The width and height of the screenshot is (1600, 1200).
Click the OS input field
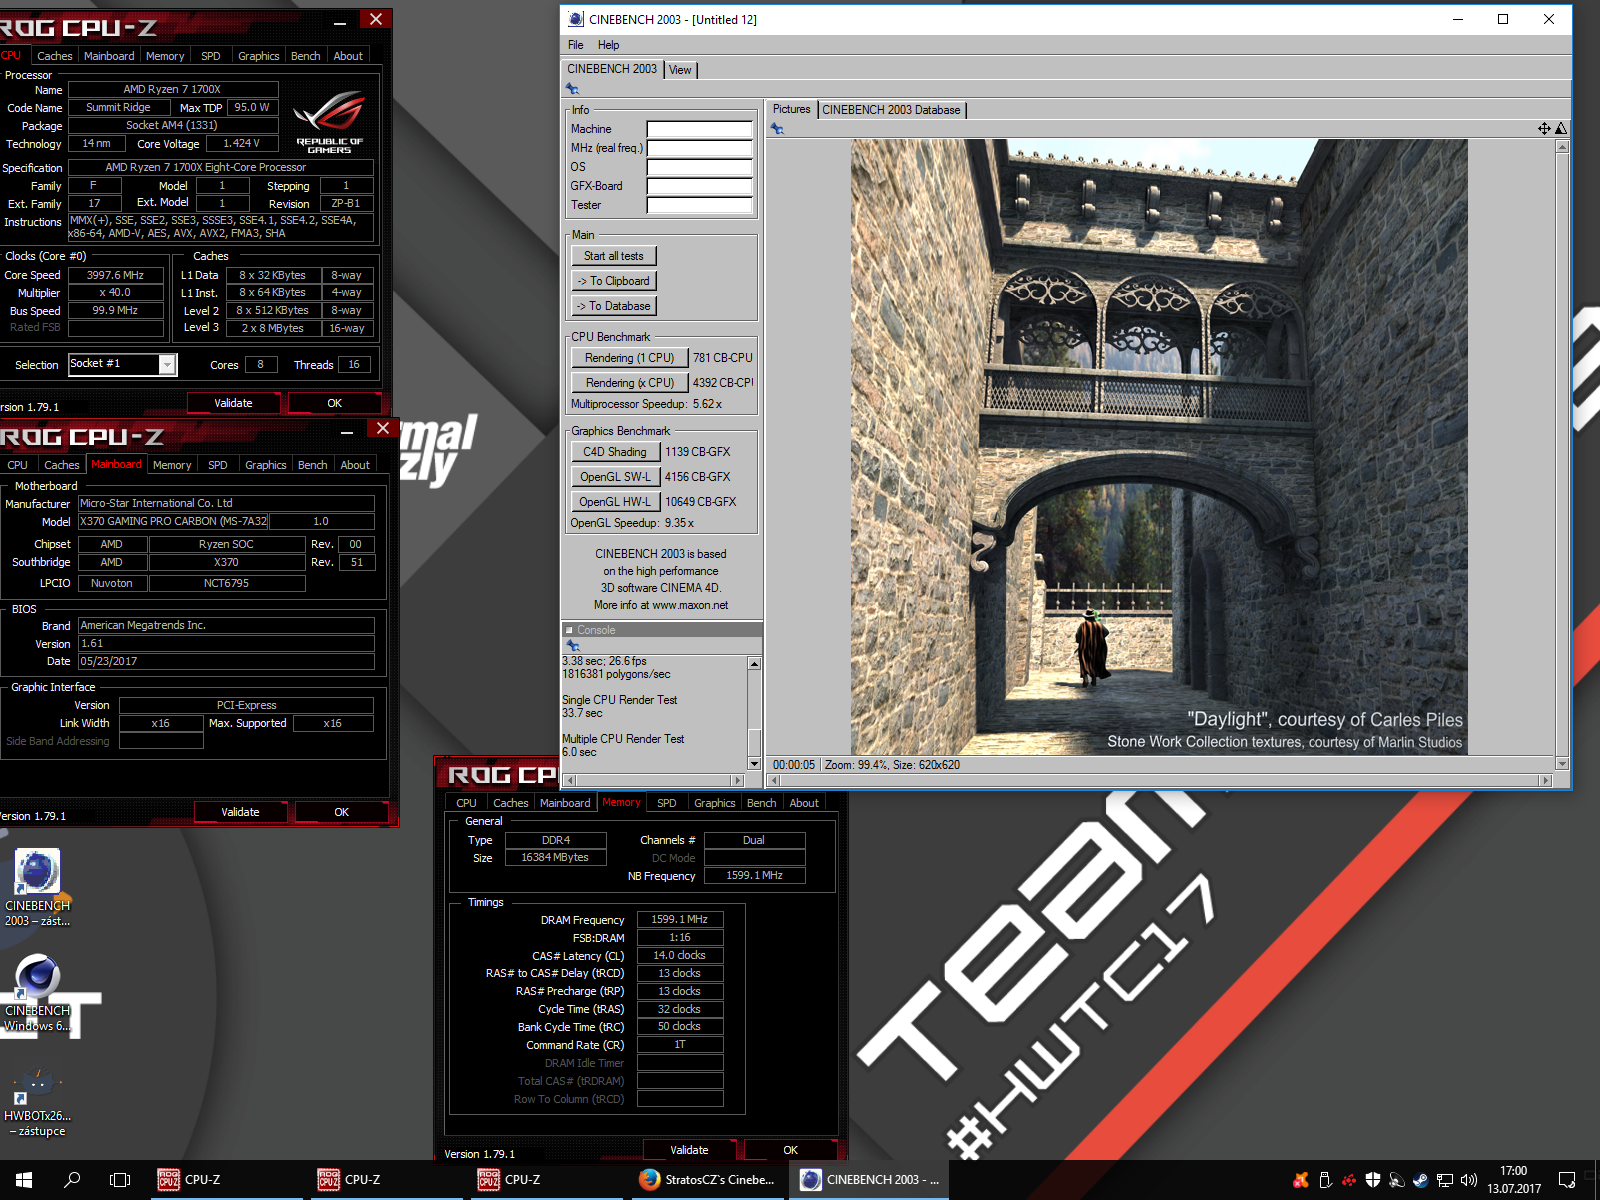(x=699, y=167)
